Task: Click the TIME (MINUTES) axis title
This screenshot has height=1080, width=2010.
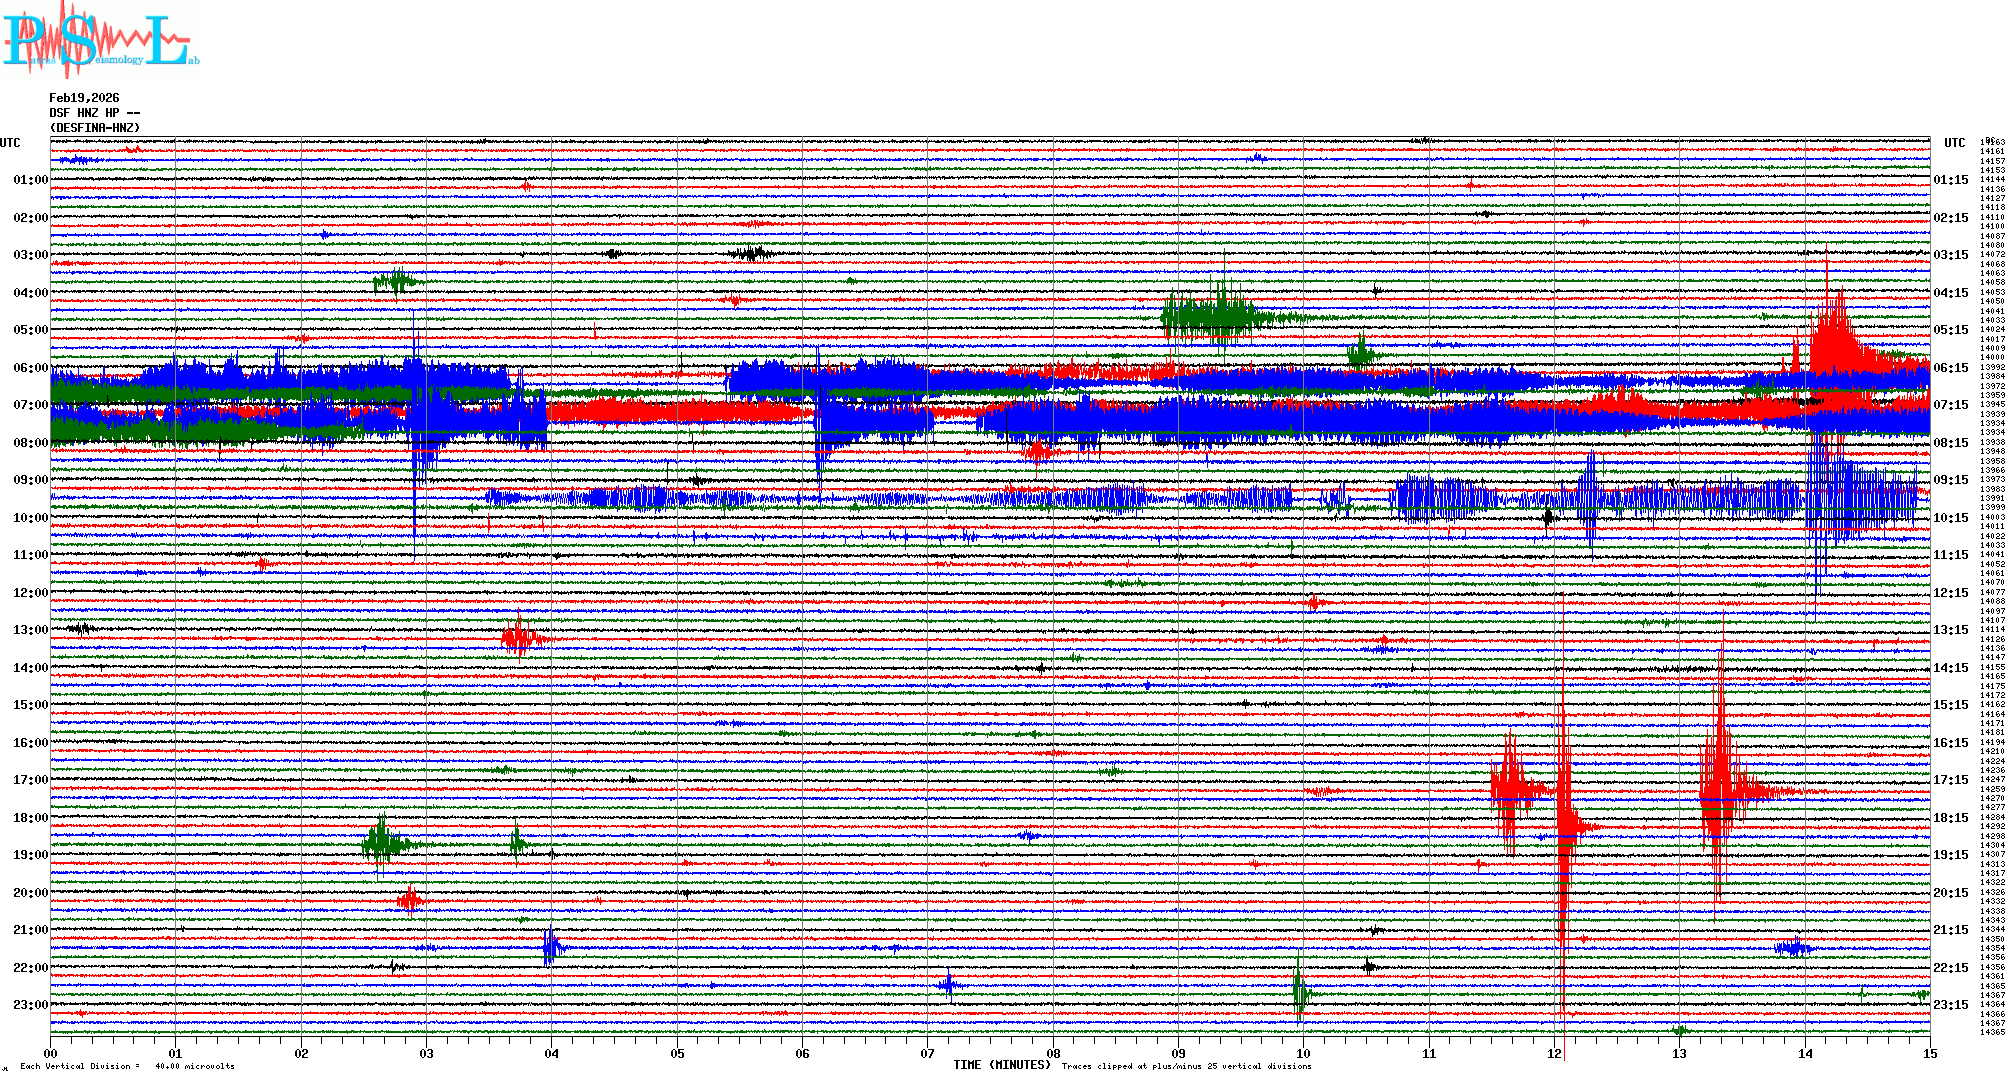Action: coord(1002,1065)
